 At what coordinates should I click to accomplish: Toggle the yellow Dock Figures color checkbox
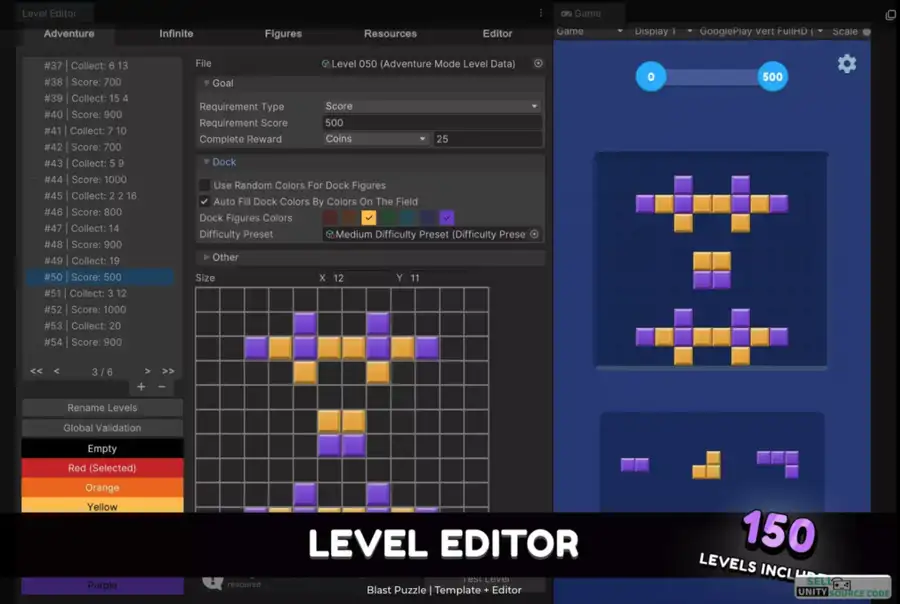[368, 217]
